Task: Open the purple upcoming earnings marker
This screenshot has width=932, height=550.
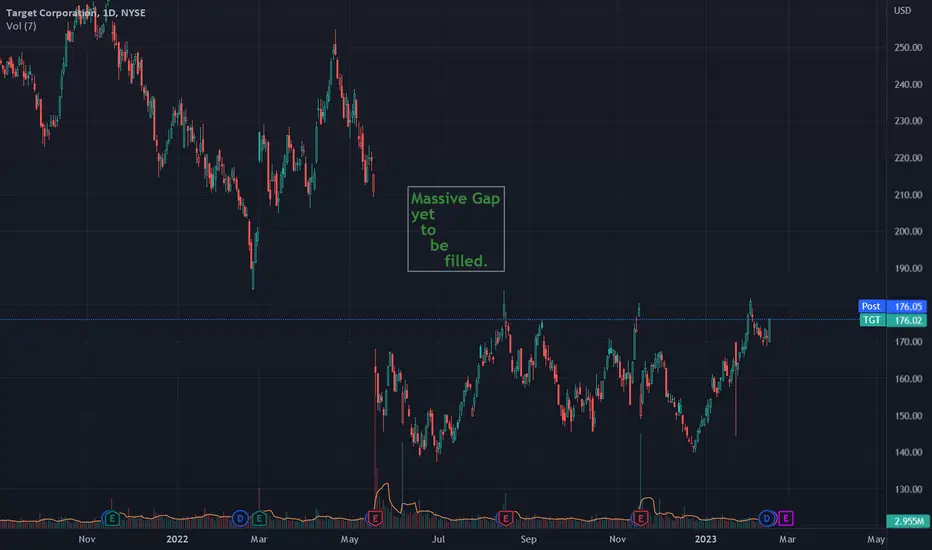Action: (786, 518)
